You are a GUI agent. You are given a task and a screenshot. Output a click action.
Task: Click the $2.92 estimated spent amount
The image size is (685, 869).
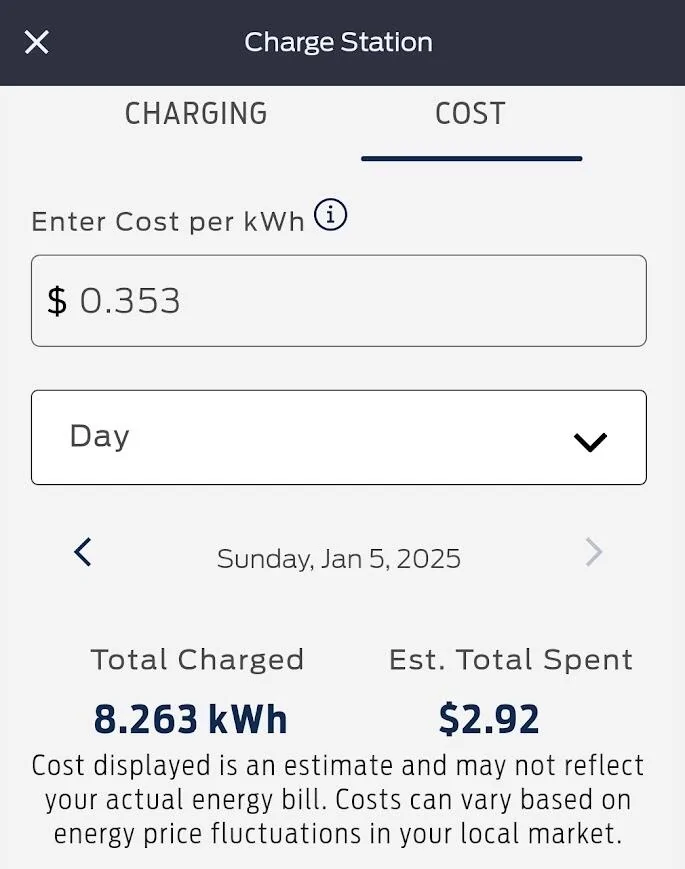click(489, 719)
